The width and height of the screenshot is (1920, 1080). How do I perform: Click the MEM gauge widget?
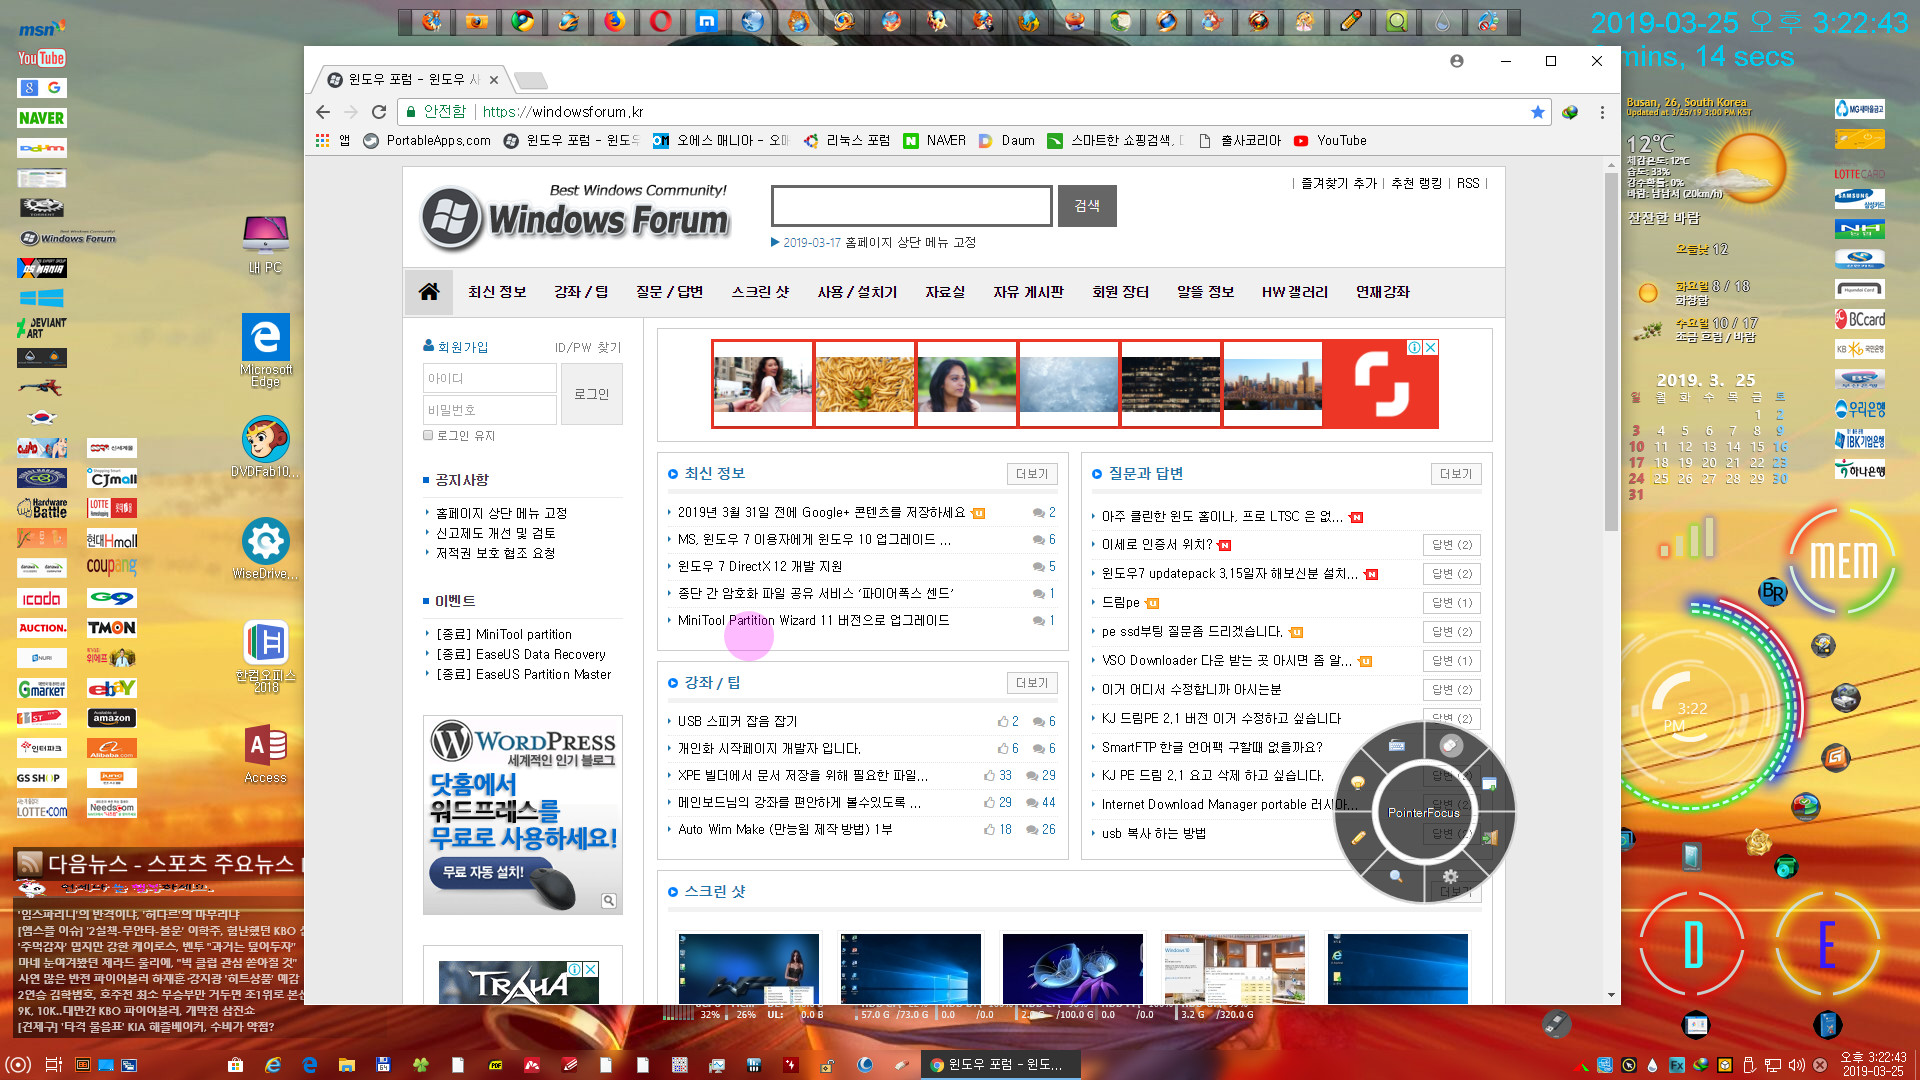[x=1843, y=561]
